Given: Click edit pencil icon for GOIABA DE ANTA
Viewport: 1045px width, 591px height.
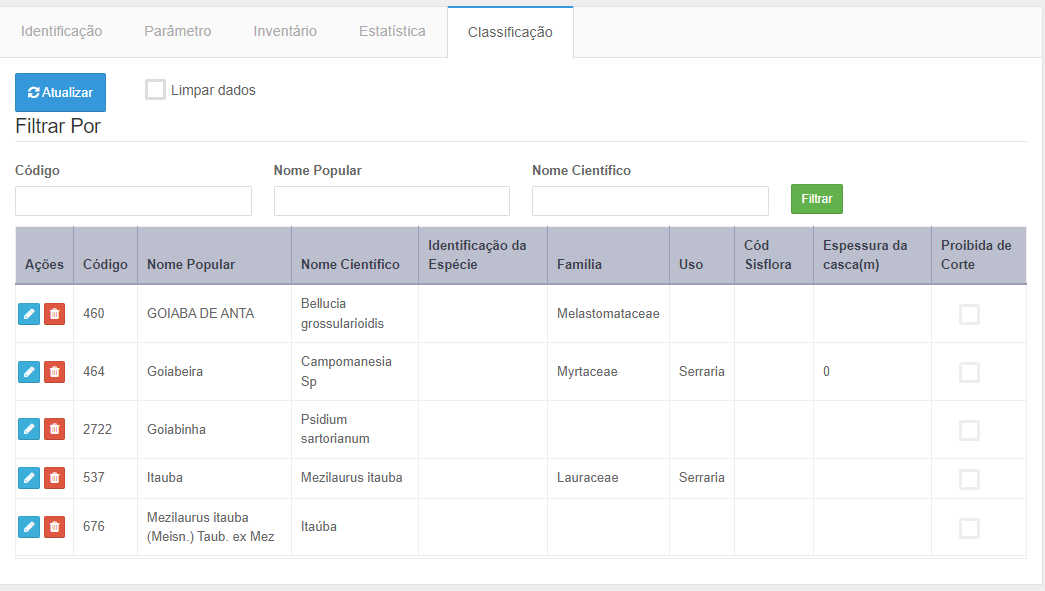Looking at the screenshot, I should pyautogui.click(x=29, y=314).
